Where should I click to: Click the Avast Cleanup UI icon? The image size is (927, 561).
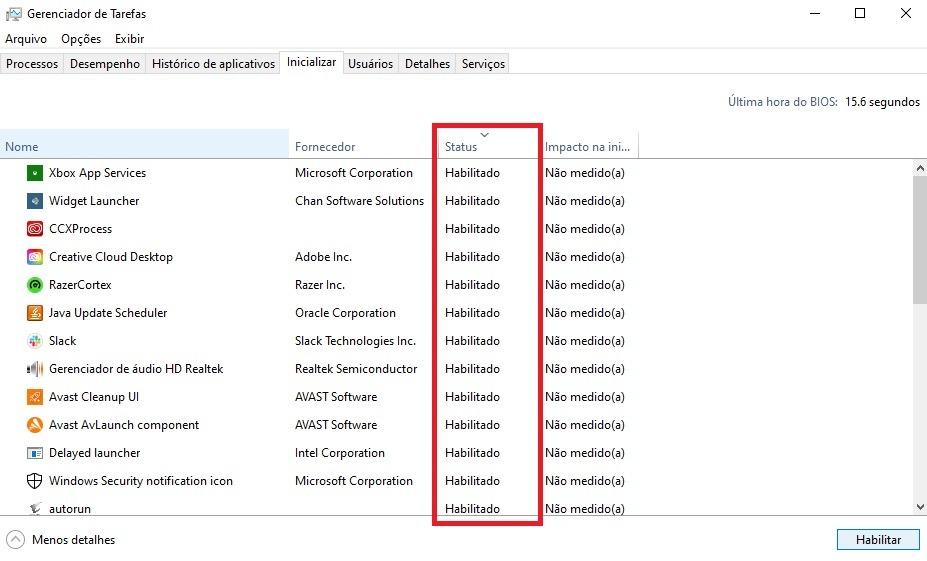[x=35, y=397]
